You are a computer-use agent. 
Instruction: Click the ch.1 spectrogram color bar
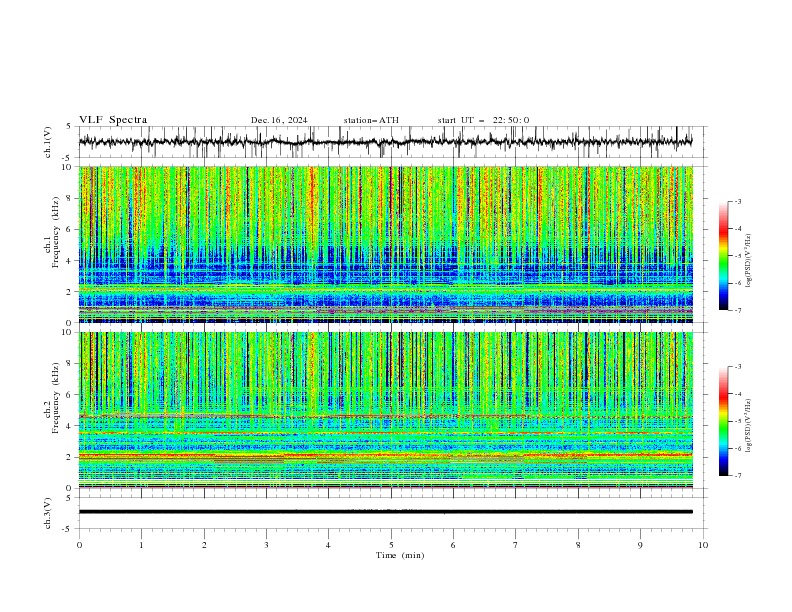tap(724, 256)
